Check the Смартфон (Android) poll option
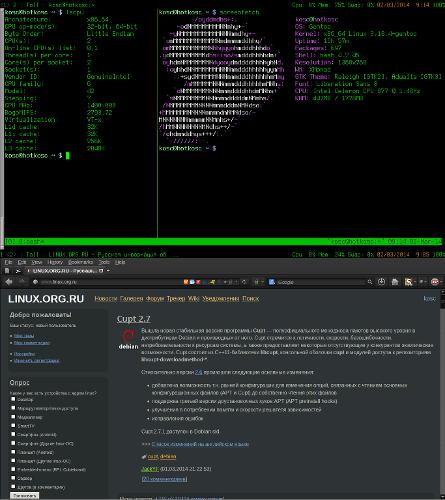Viewport: 445px width, 500px height. coord(13,434)
